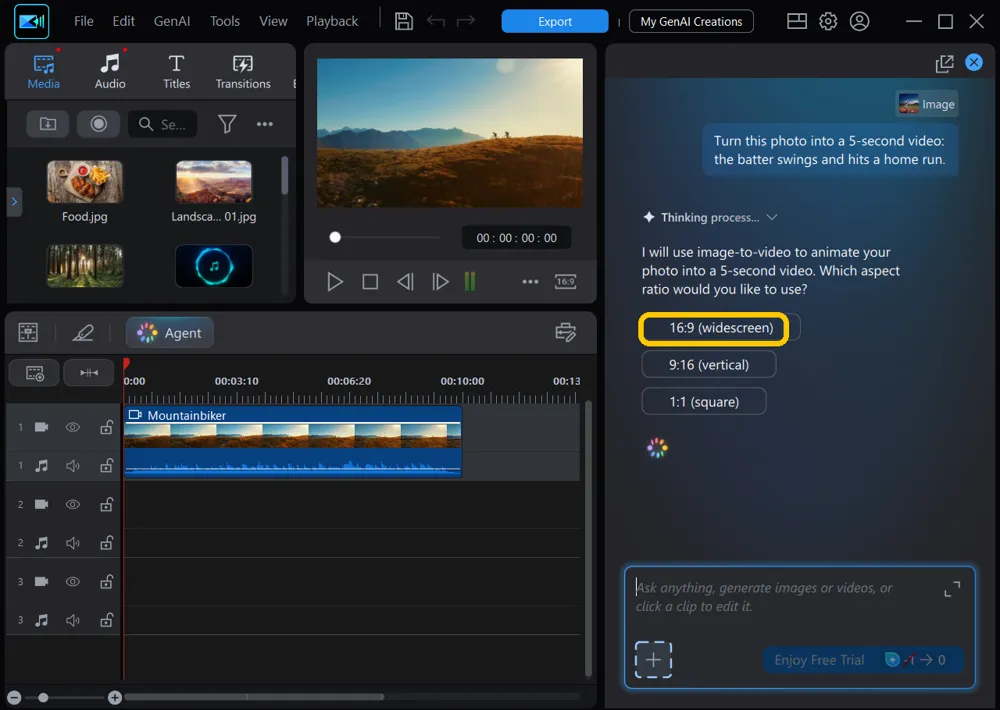Close the AI agent chat panel
The width and height of the screenshot is (1000, 710).
click(973, 62)
